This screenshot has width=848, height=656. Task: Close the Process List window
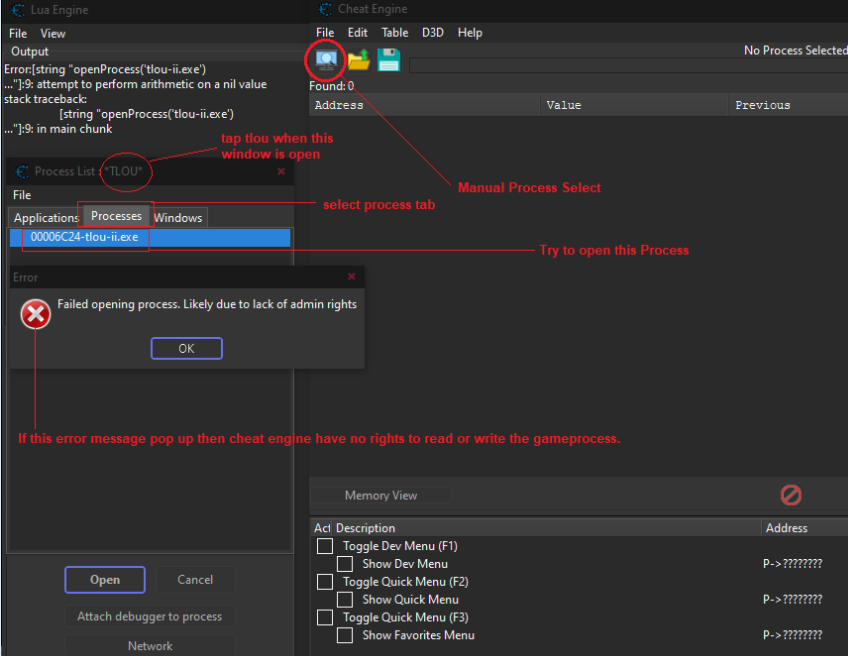click(281, 171)
